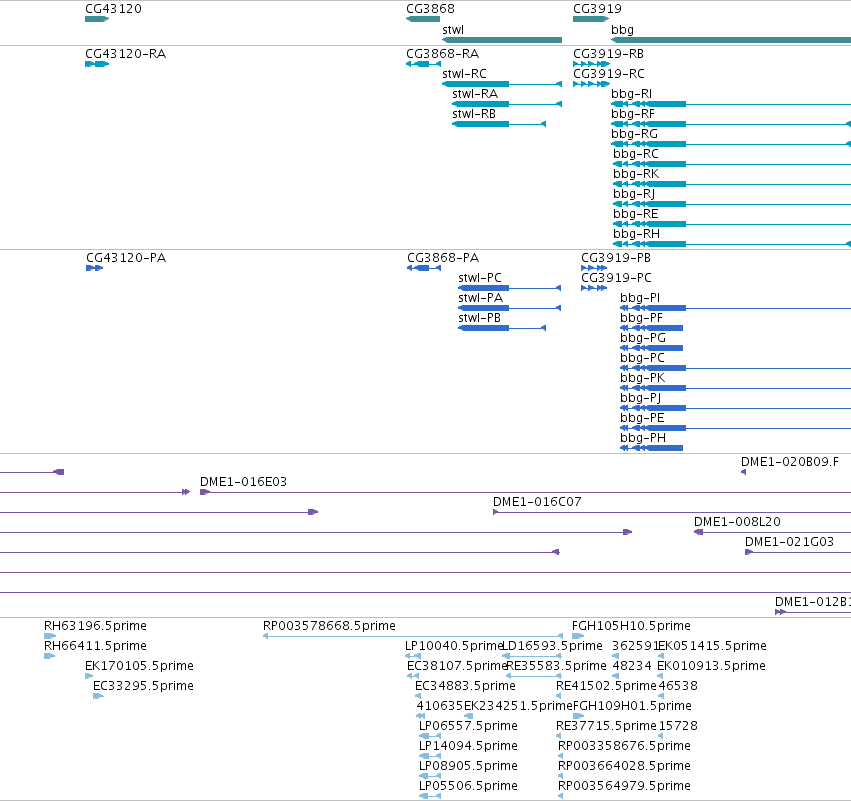Click the stwl gene name

click(453, 30)
